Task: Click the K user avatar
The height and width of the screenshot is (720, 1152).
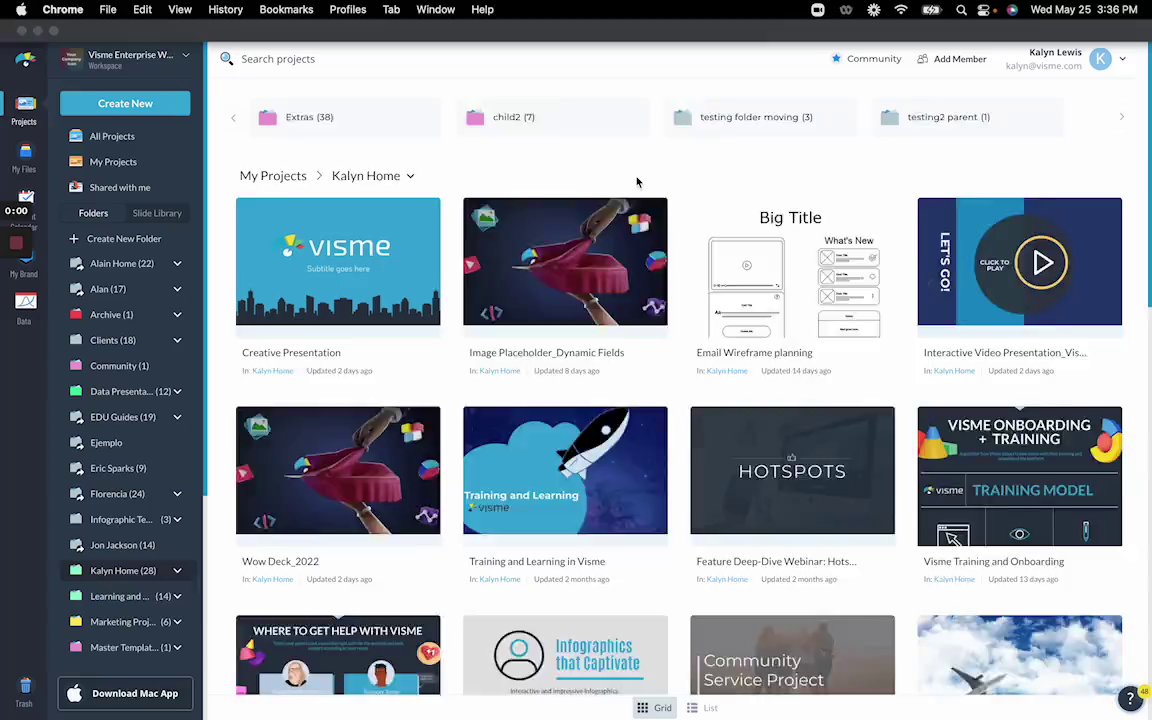Action: 1100,59
